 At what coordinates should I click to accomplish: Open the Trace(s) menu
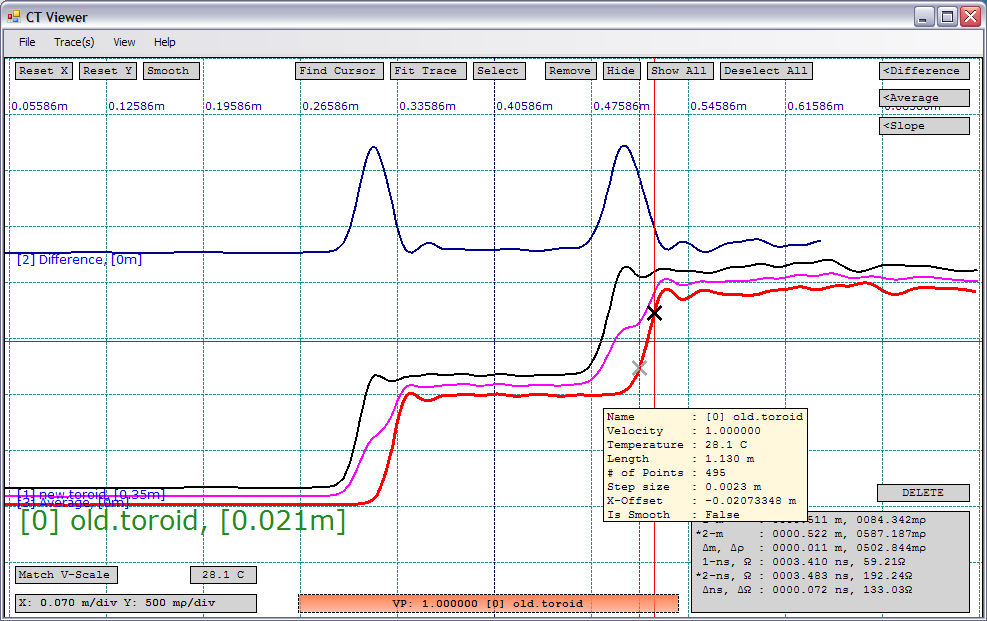(x=73, y=42)
